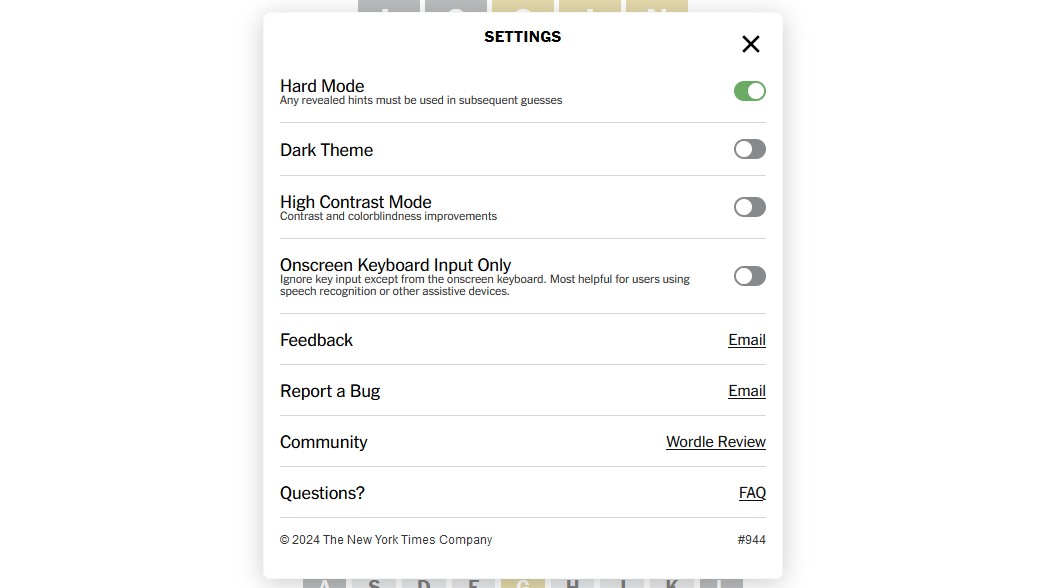Tap the S key on onscreen keyboard
The height and width of the screenshot is (588, 1045).
[x=374, y=583]
